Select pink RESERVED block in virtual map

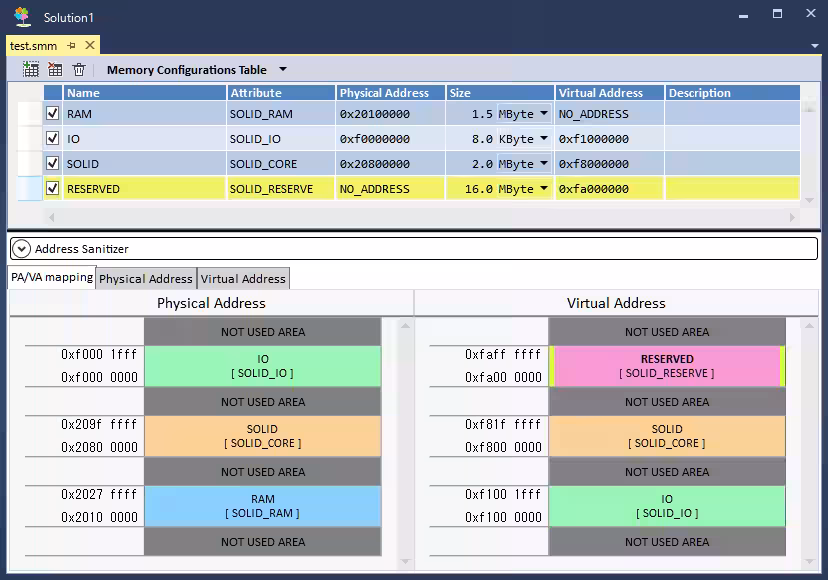(667, 366)
